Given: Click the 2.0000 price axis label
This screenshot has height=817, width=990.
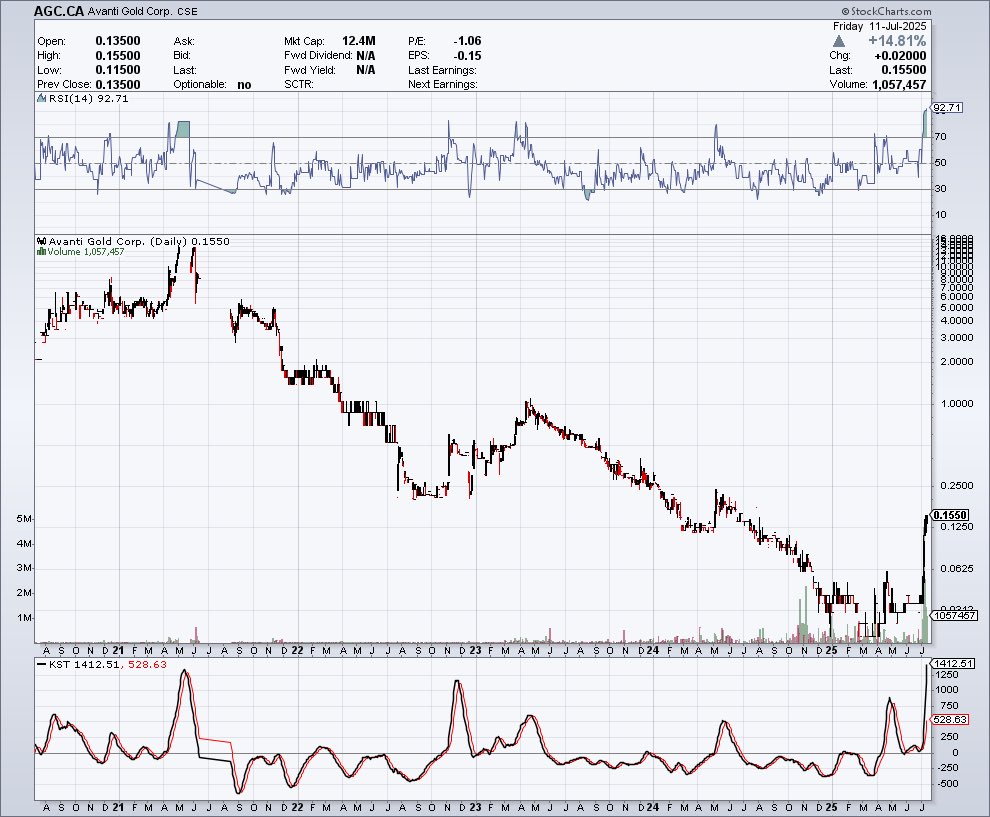Looking at the screenshot, I should click(957, 362).
